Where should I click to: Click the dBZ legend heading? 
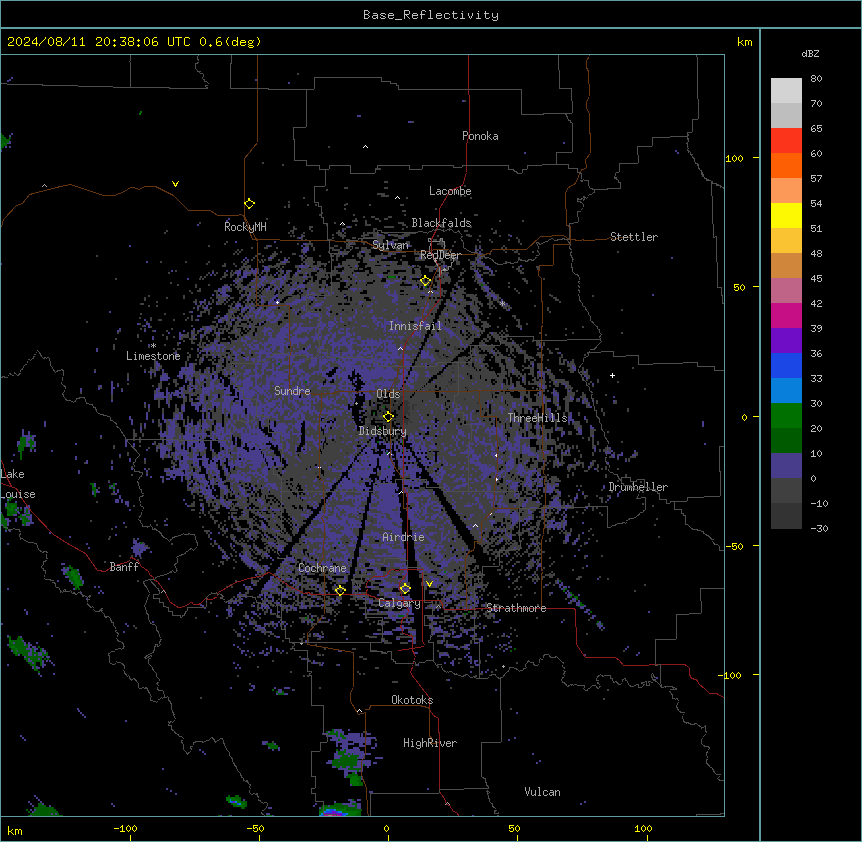click(x=810, y=54)
